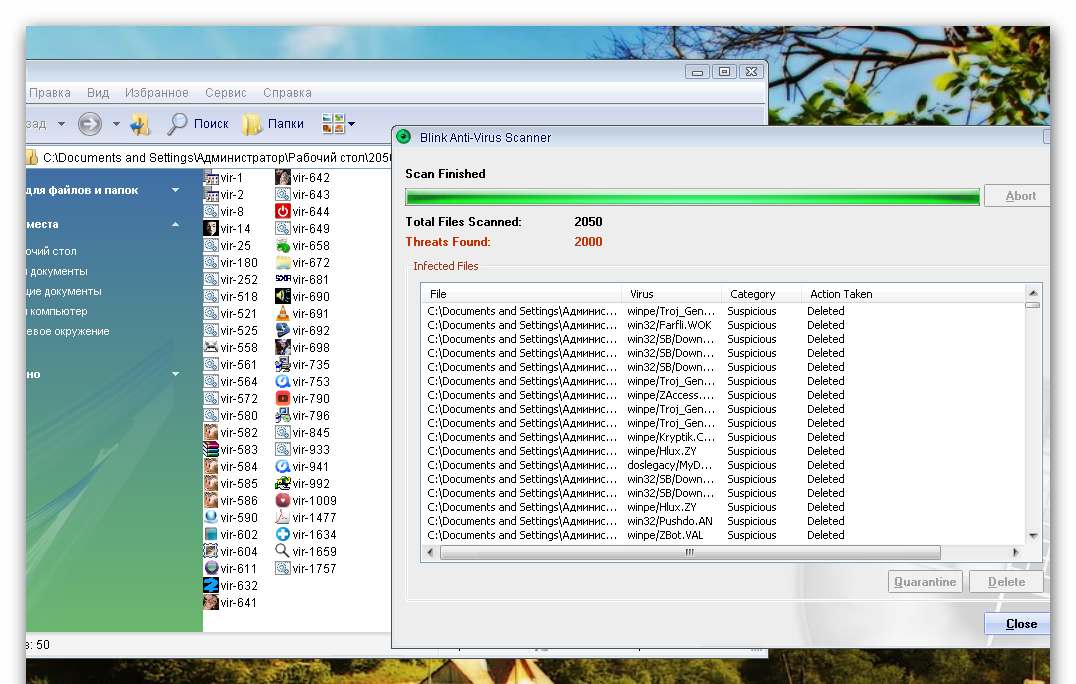Click the vir-690 speaker icon
Screen dimensions: 1076x684
[x=282, y=296]
